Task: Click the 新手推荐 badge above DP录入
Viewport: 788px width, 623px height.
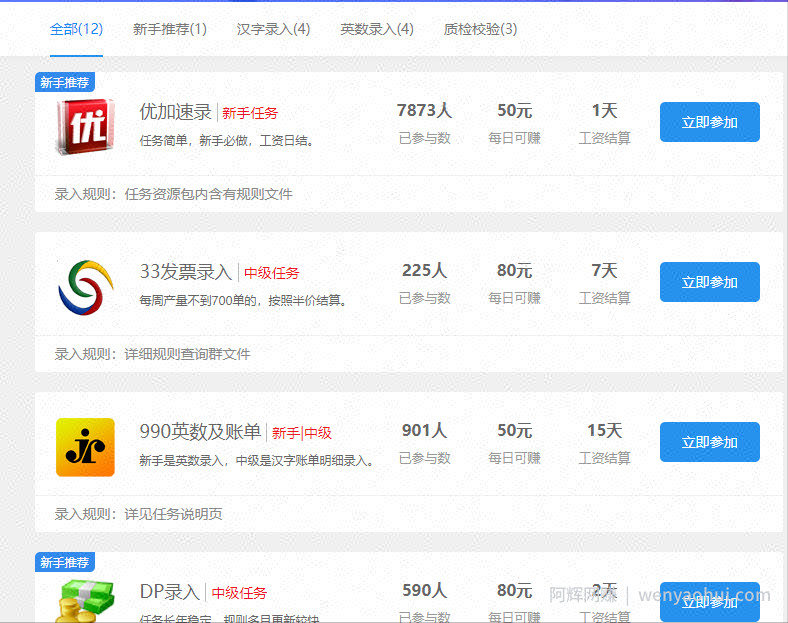Action: (65, 562)
